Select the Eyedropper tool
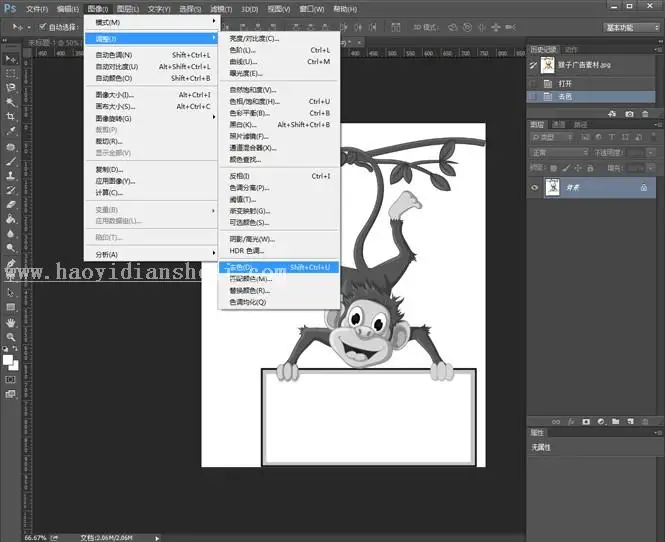Image resolution: width=665 pixels, height=542 pixels. (x=11, y=131)
